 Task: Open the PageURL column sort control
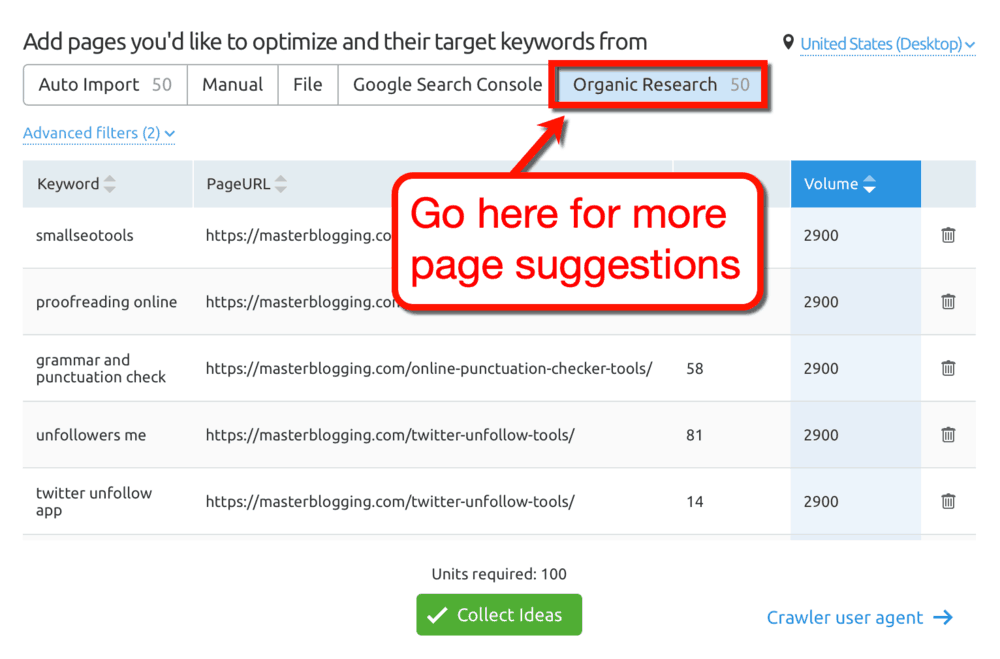280,184
